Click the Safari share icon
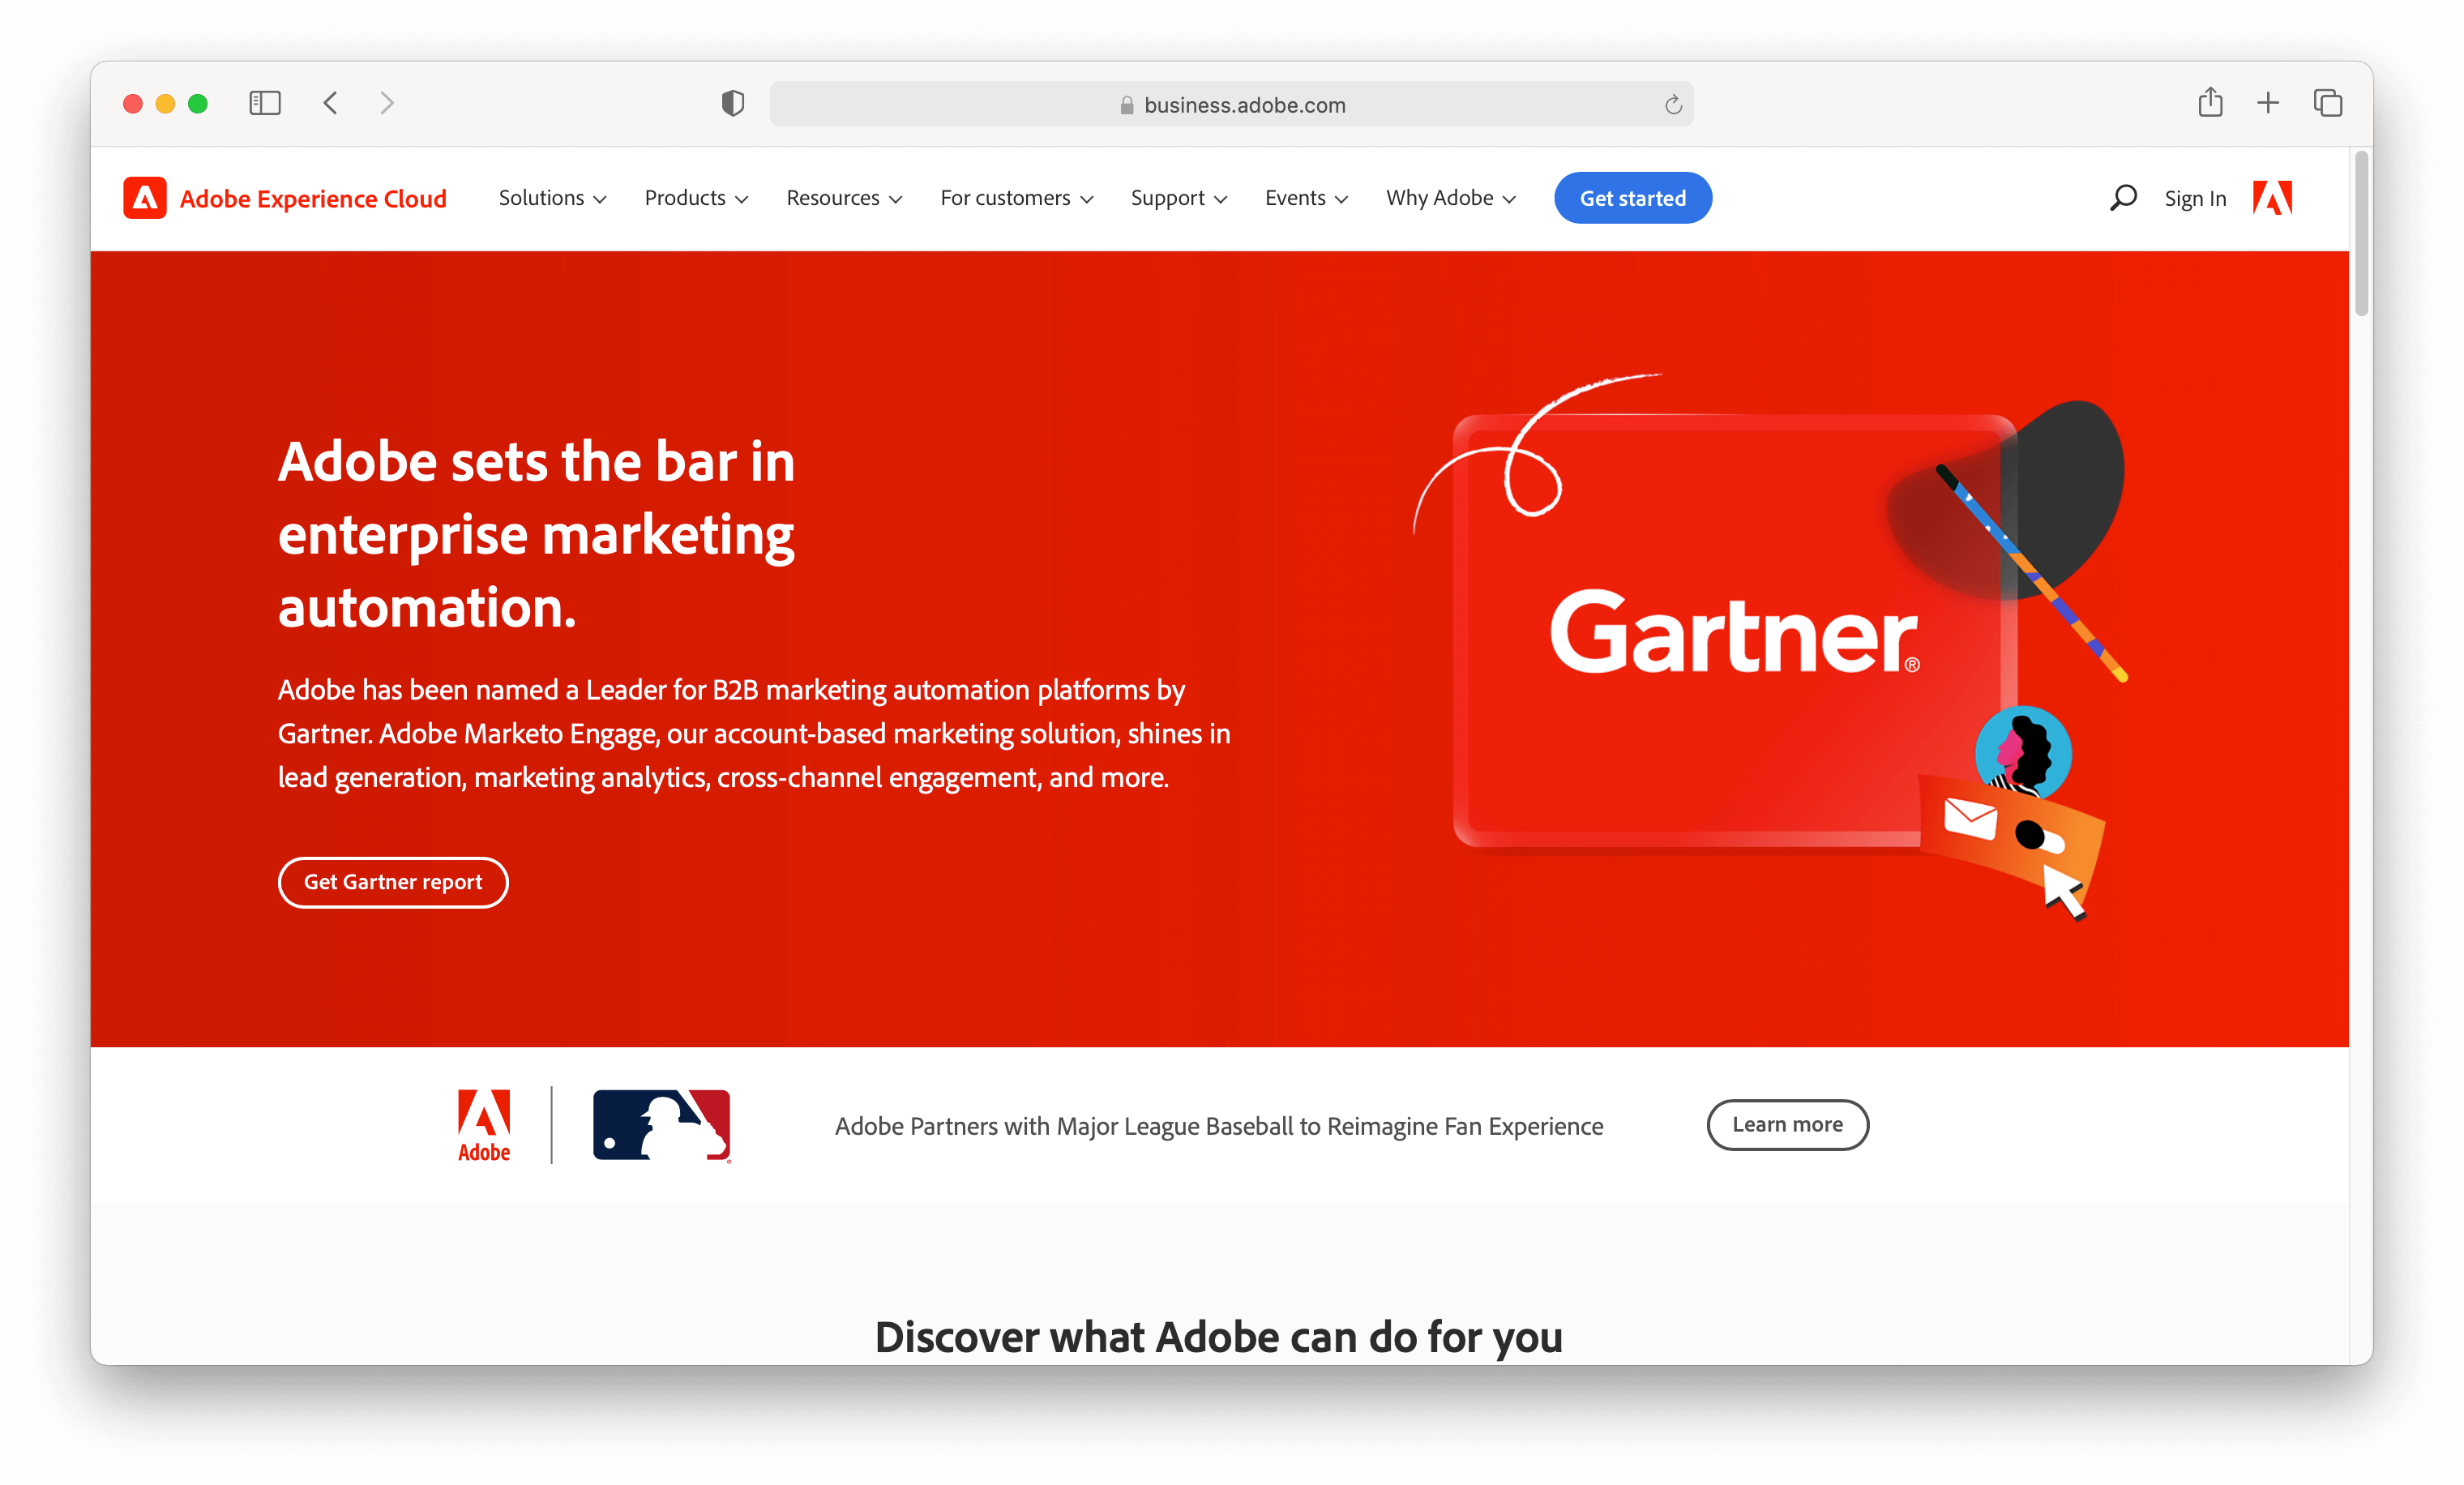The width and height of the screenshot is (2464, 1485). coord(2211,103)
